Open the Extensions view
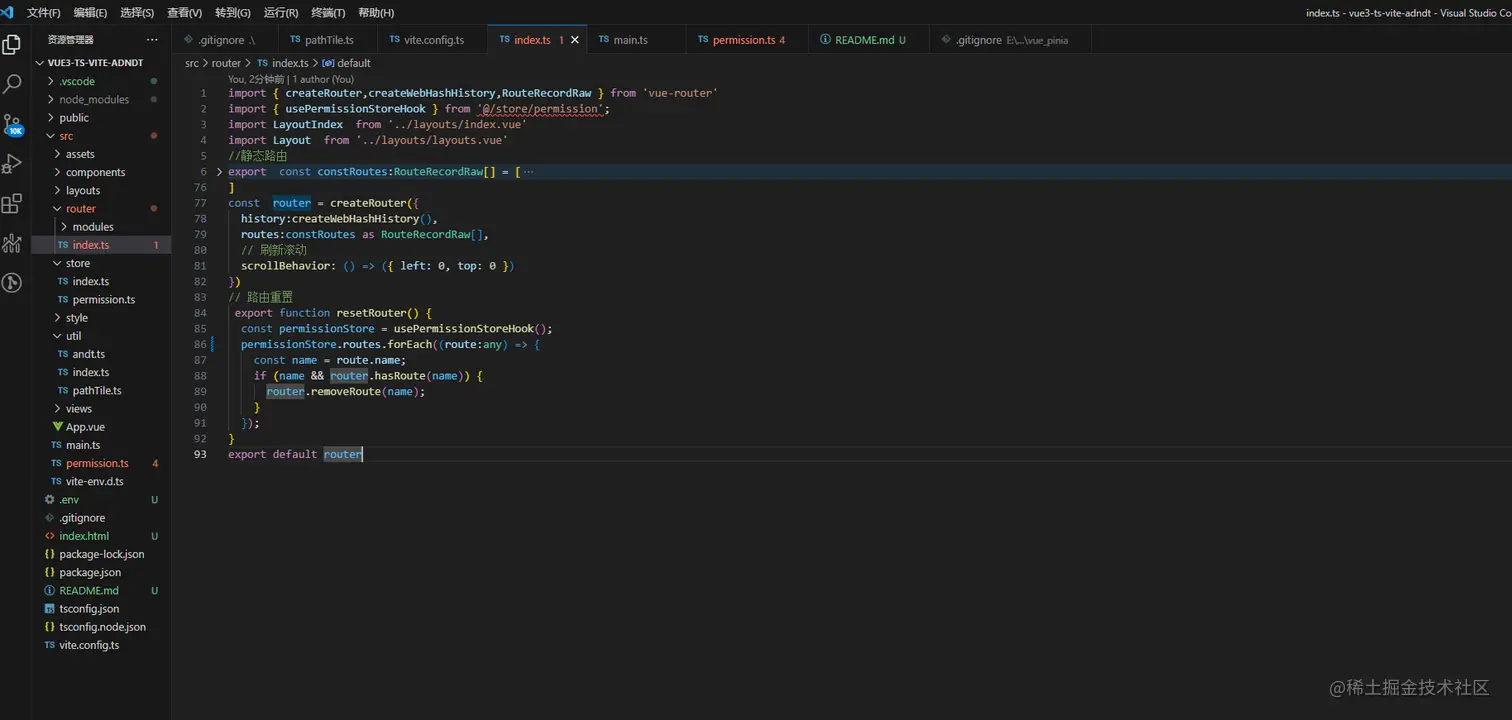1512x720 pixels. tap(12, 204)
